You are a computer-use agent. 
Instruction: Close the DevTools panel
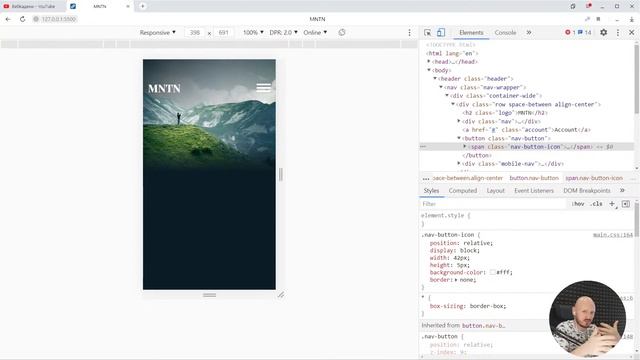click(x=631, y=33)
